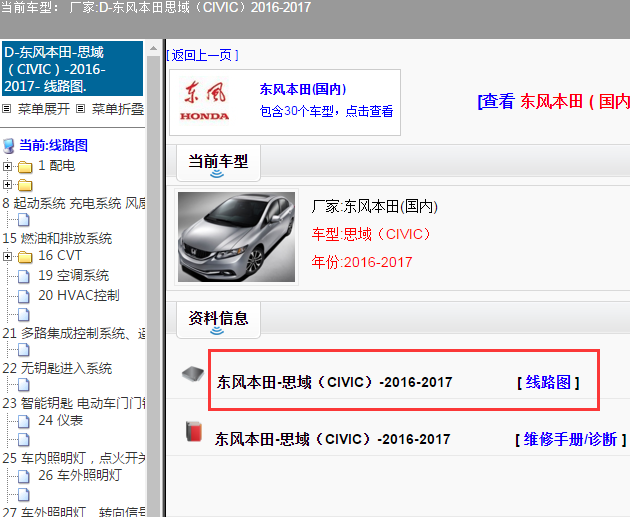Expand the 16 CVT tree node

[7, 256]
